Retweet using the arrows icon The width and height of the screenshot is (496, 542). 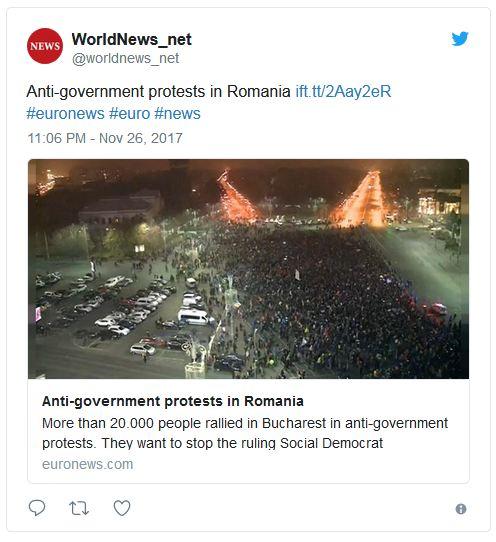point(79,508)
